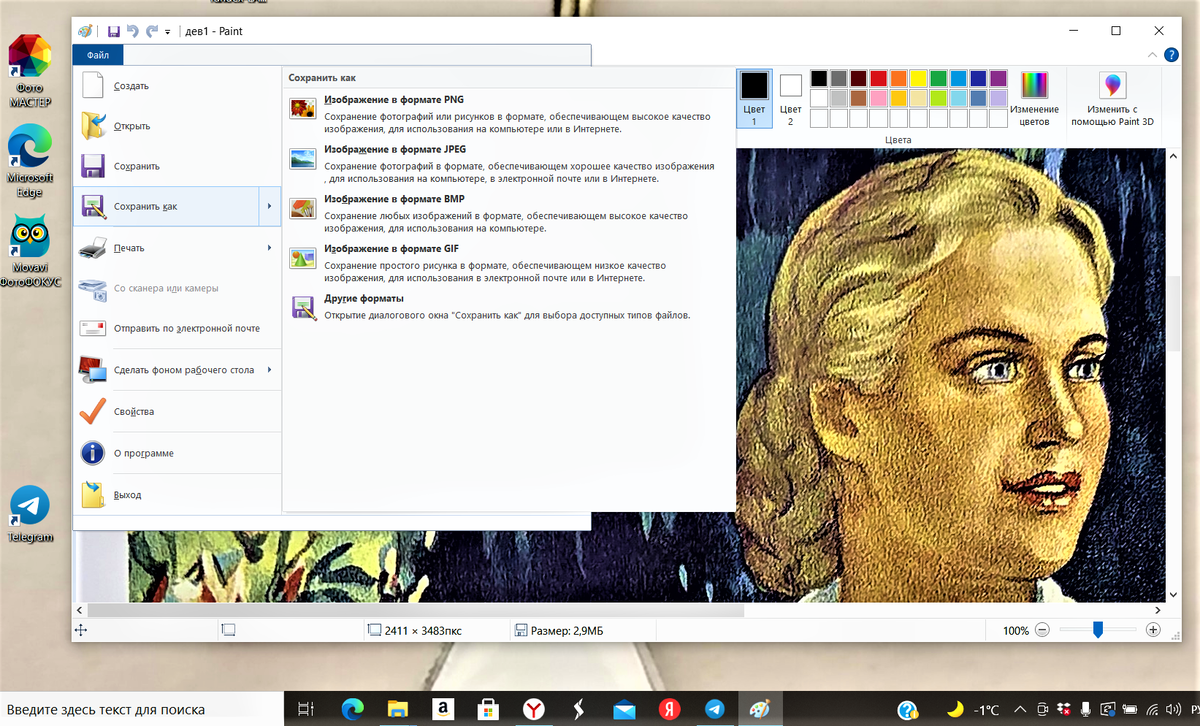Pick the green palette swatch
Viewport: 1200px width, 726px height.
pos(938,78)
